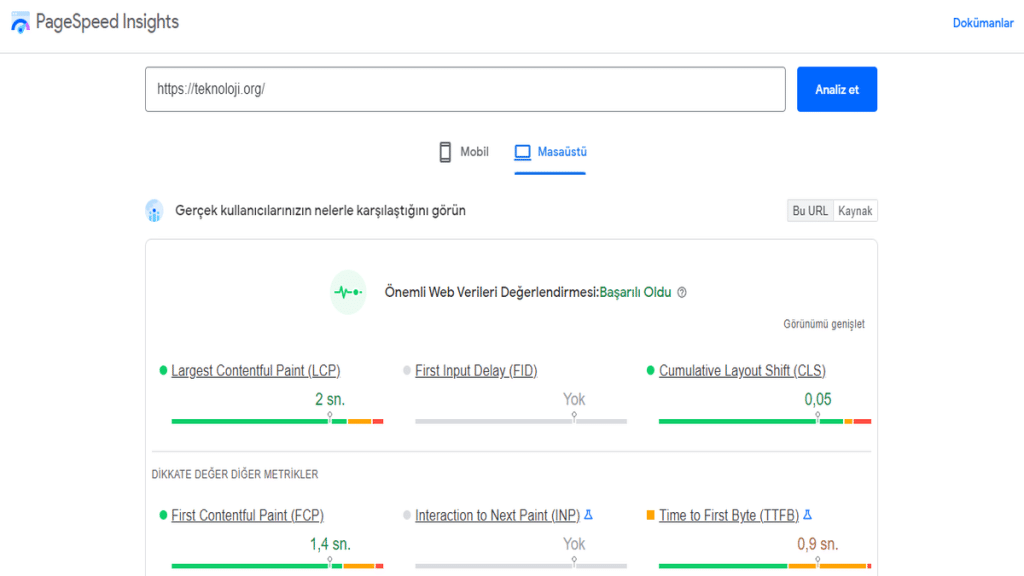Click the green dot beside LCP
Screen dimensions: 1024x576
pyautogui.click(x=163, y=370)
